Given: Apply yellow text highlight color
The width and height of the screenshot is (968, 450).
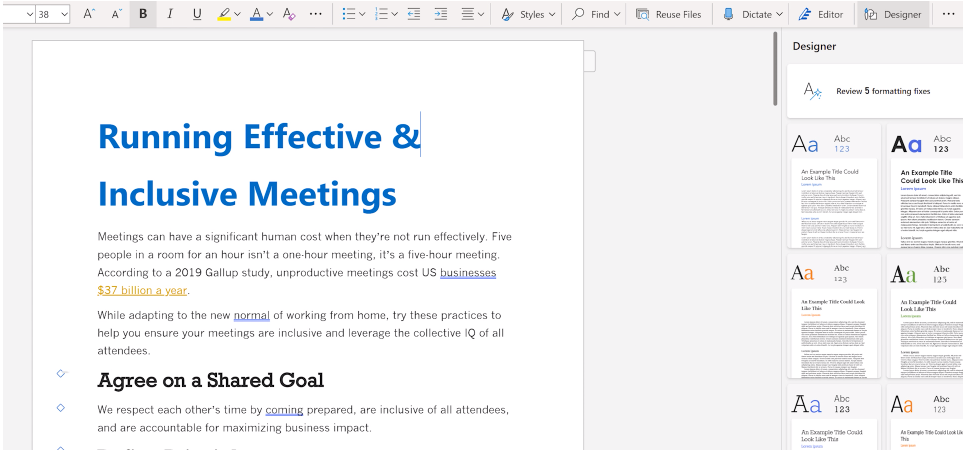Looking at the screenshot, I should point(224,14).
